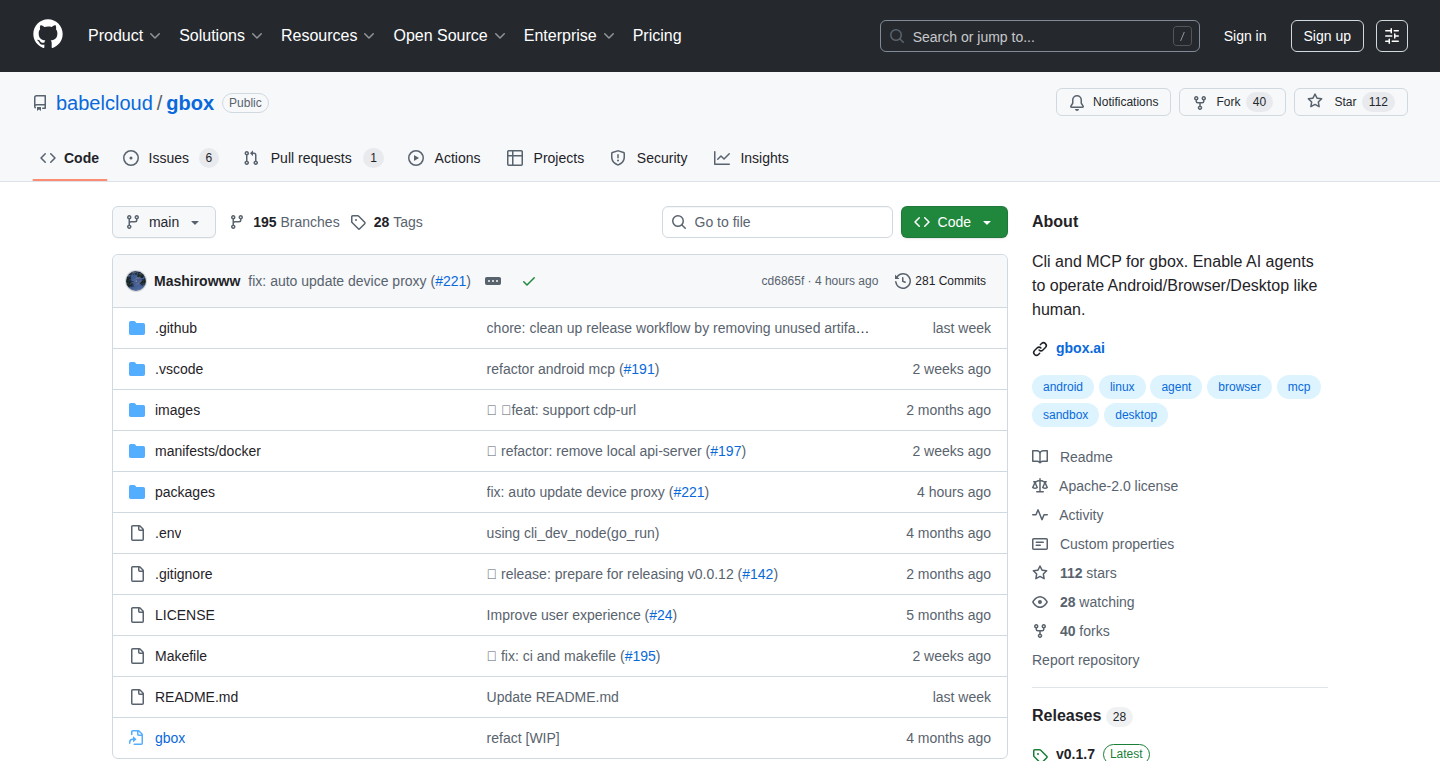Expand the Enterprise menu
Screen dimensions: 1440x761
click(x=569, y=36)
